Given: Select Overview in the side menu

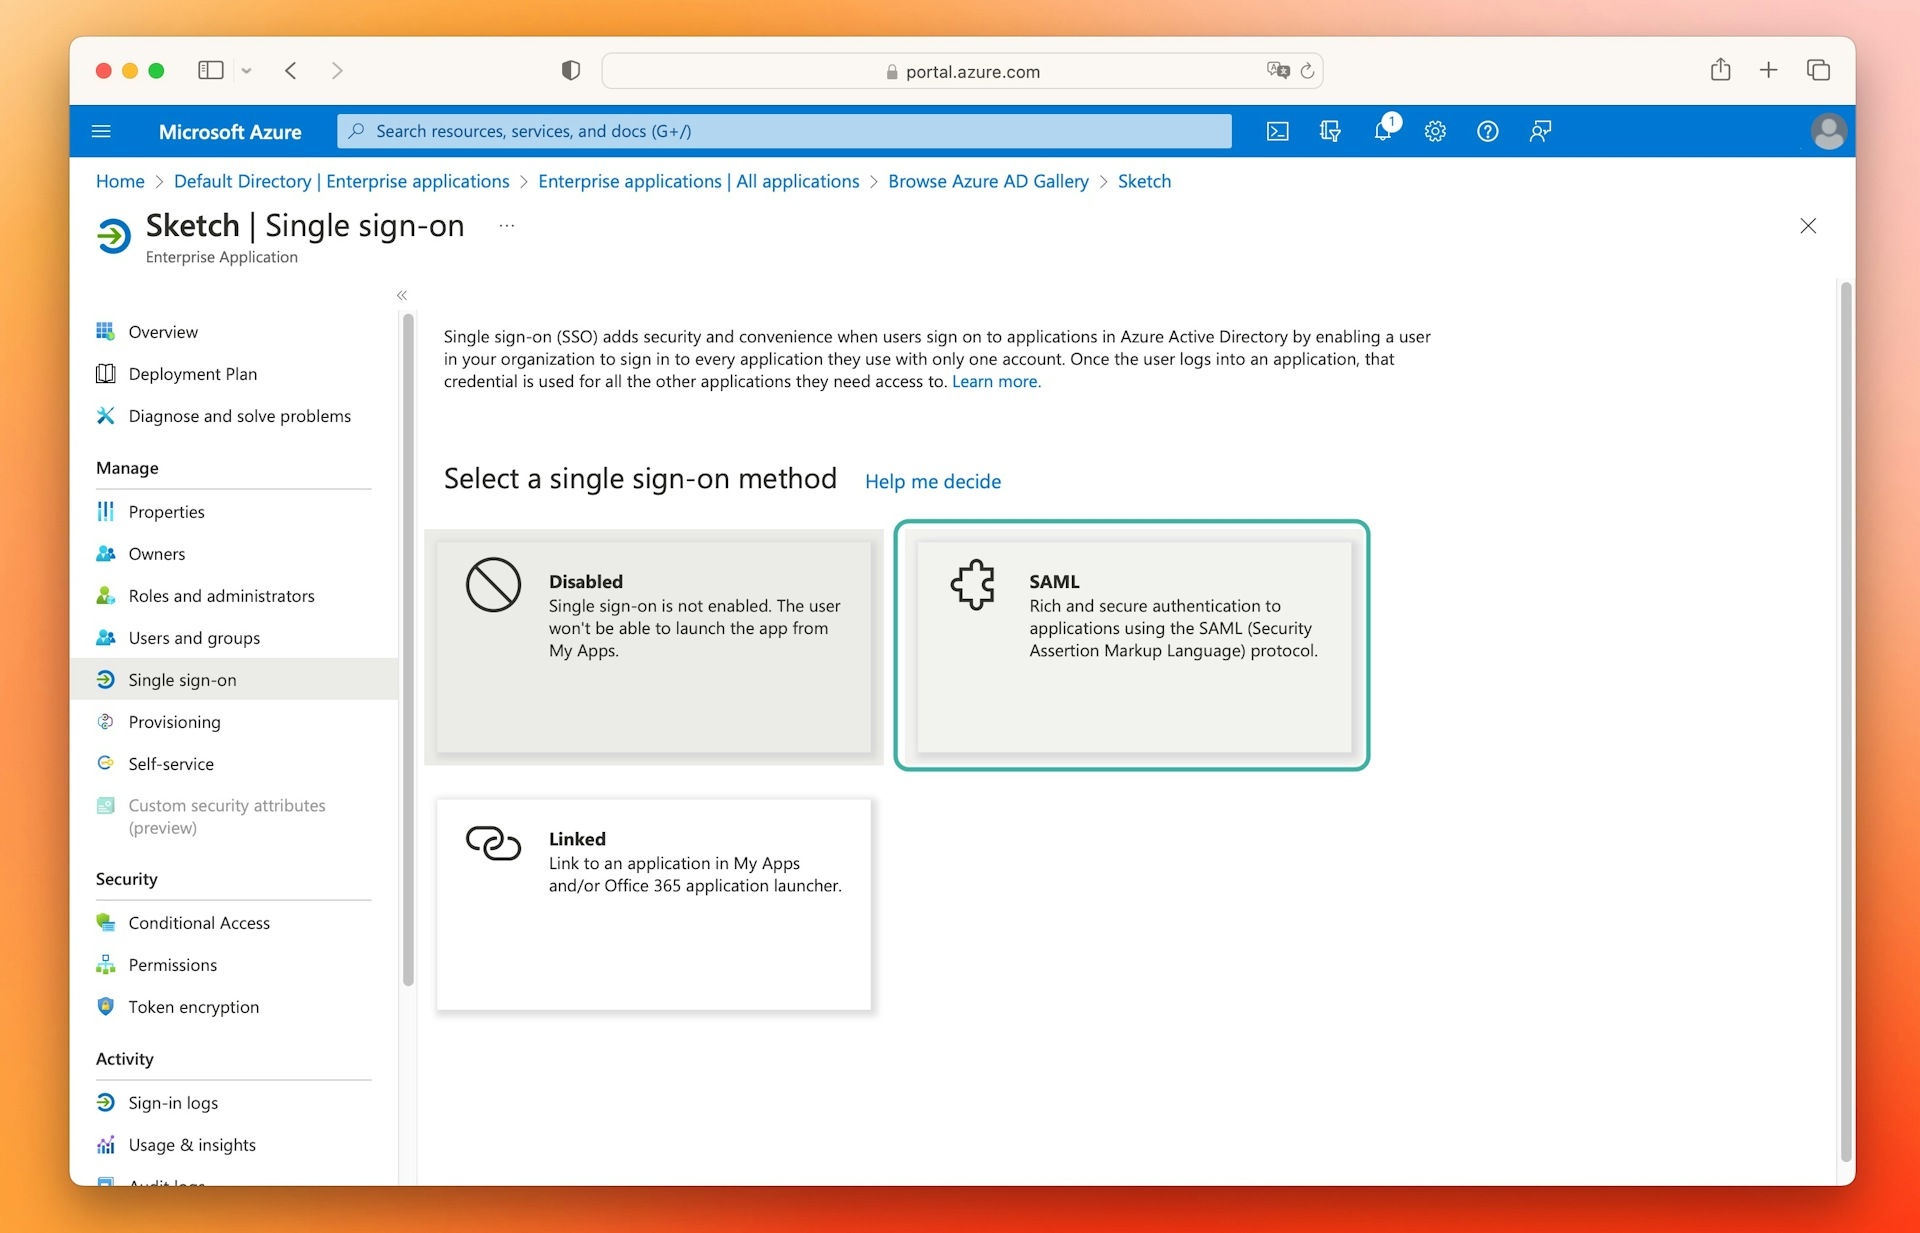Looking at the screenshot, I should pos(234,332).
